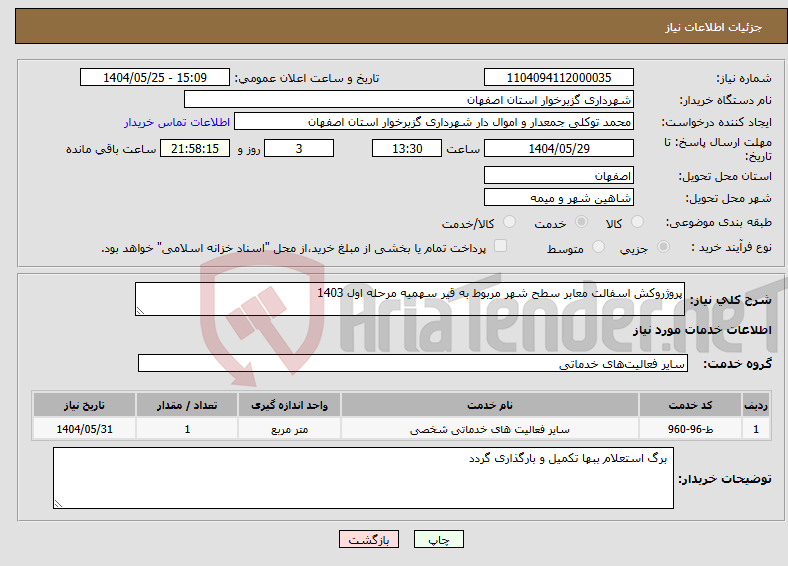
Task: Toggle the Islamic treasury payment checkbox
Action: pos(500,246)
